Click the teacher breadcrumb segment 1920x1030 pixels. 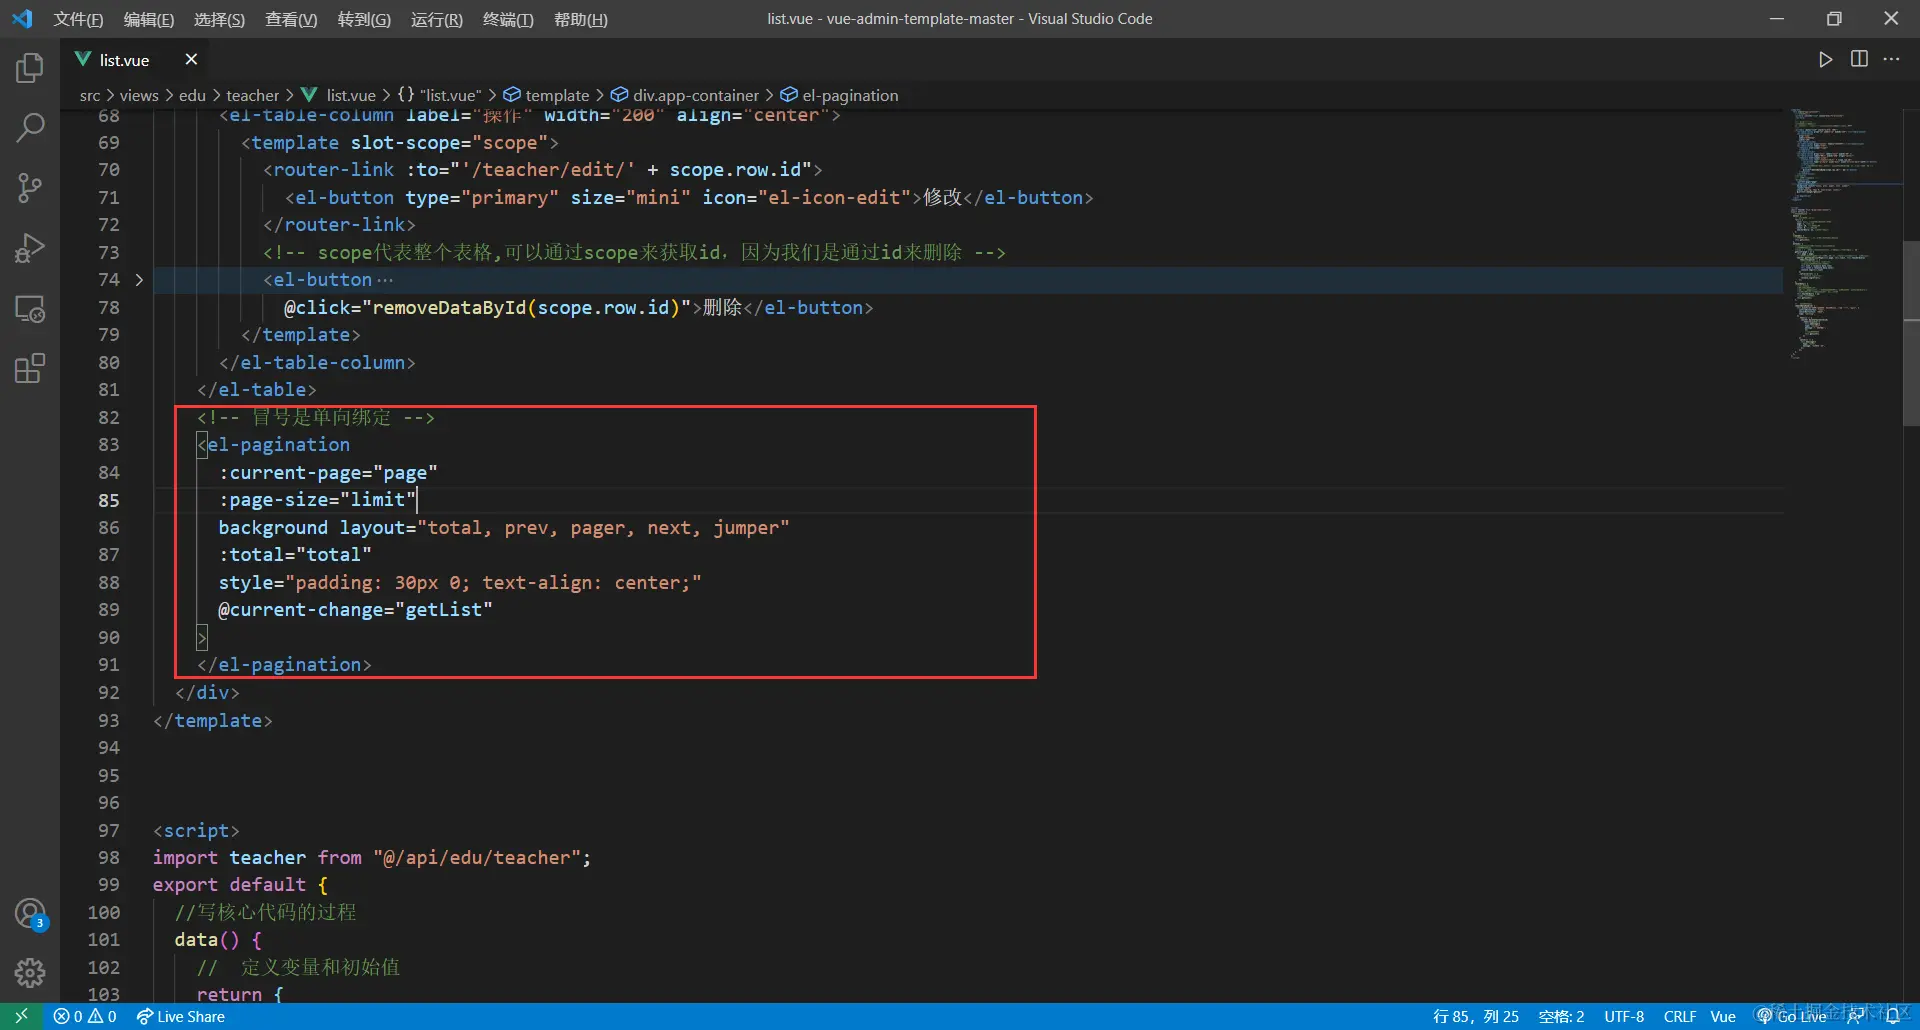(252, 95)
